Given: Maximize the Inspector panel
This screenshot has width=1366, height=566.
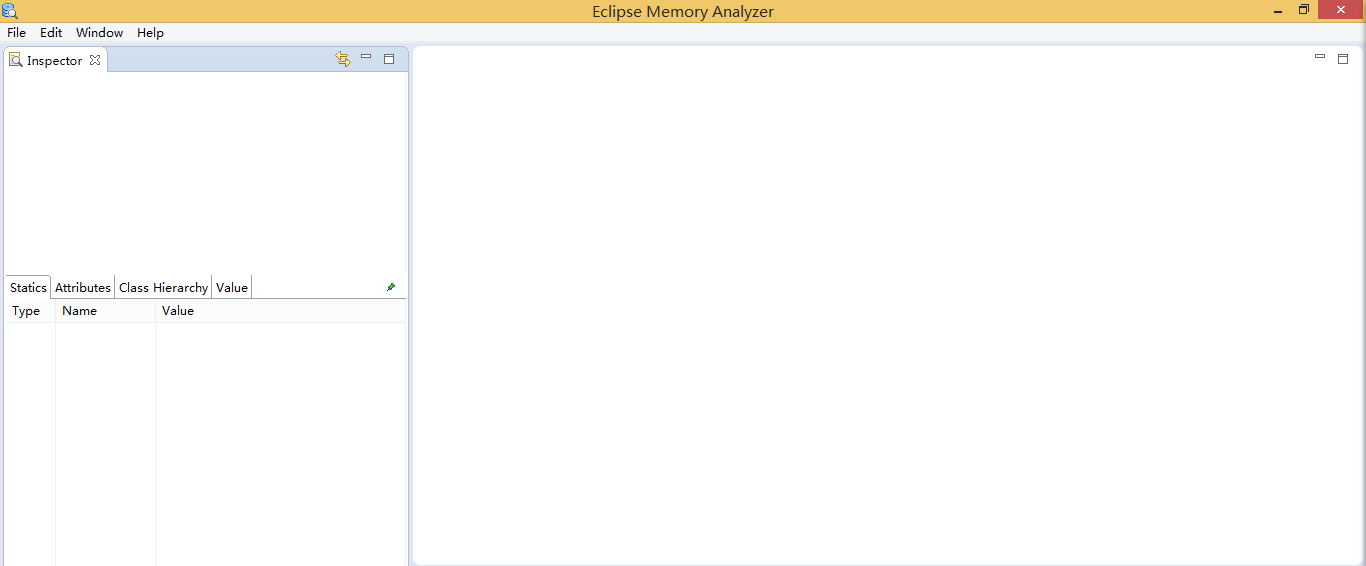Looking at the screenshot, I should 389,59.
